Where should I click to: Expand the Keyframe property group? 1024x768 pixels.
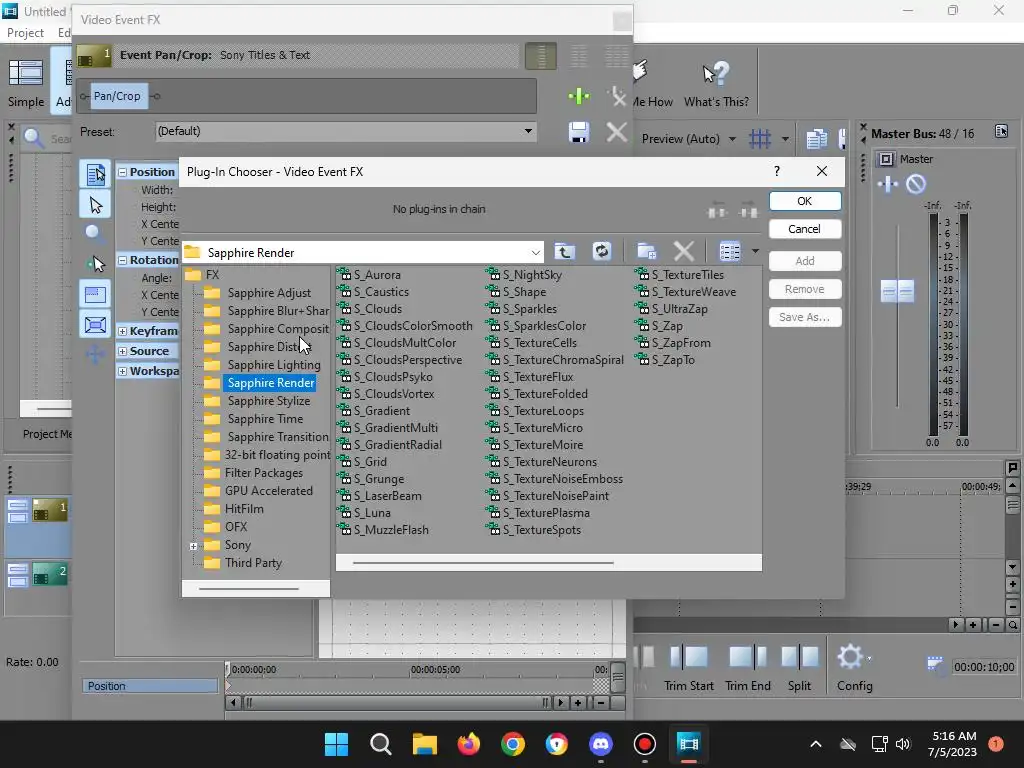tap(122, 331)
